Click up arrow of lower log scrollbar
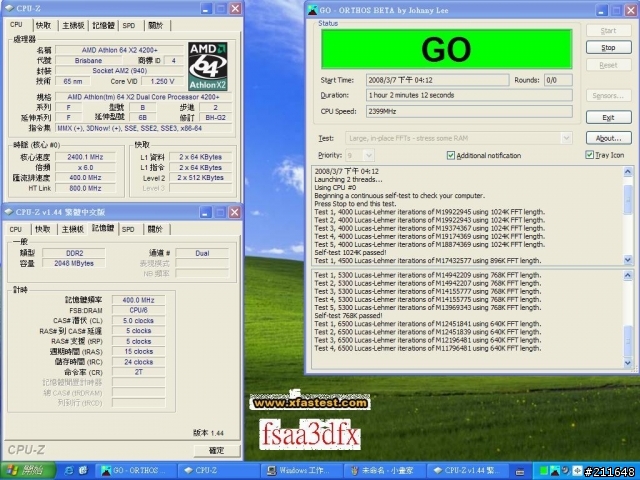The width and height of the screenshot is (640, 480). [628, 276]
